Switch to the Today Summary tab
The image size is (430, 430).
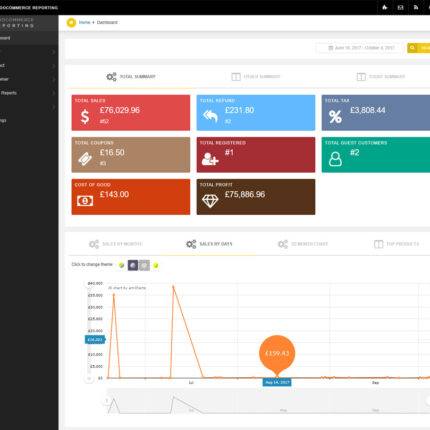click(381, 77)
